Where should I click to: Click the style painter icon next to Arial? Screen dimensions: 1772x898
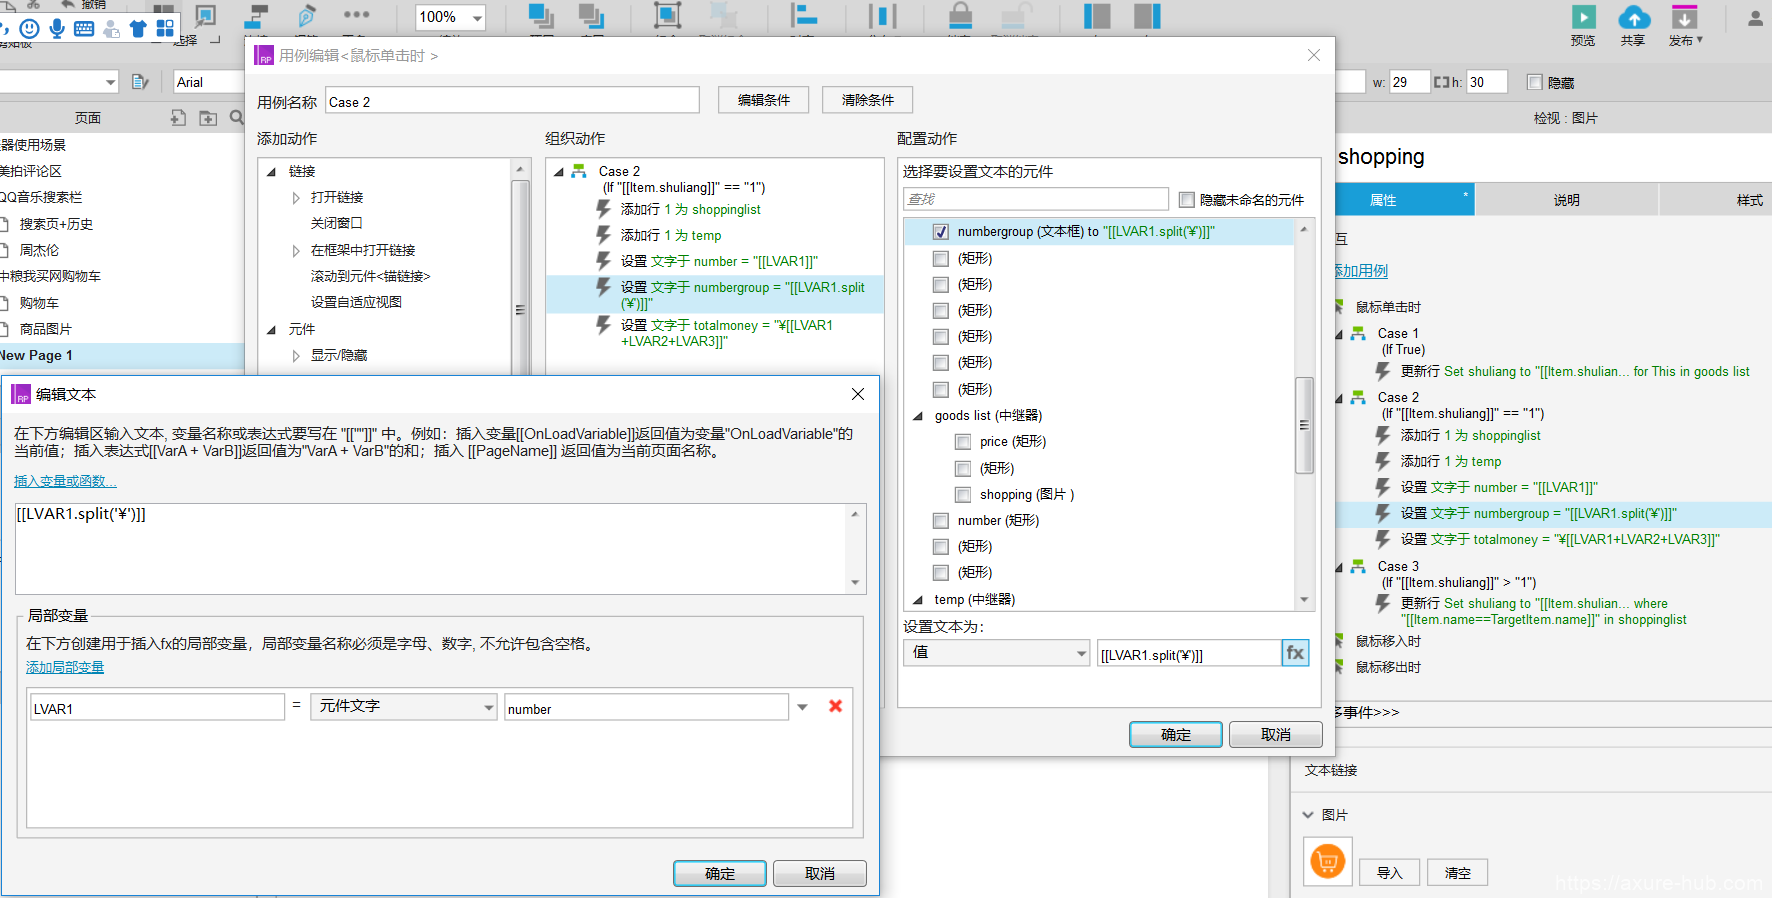[x=140, y=82]
